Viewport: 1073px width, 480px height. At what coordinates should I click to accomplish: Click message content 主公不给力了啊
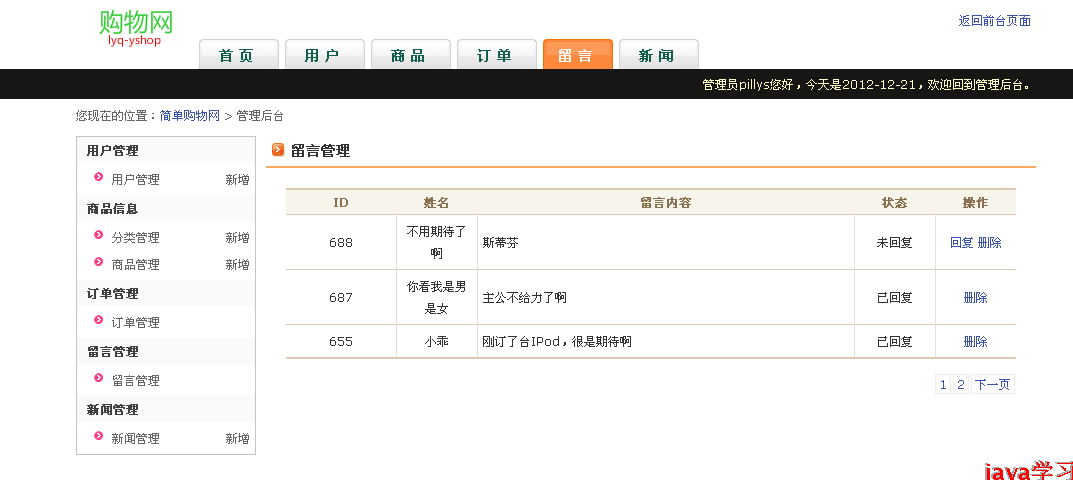pyautogui.click(x=524, y=297)
